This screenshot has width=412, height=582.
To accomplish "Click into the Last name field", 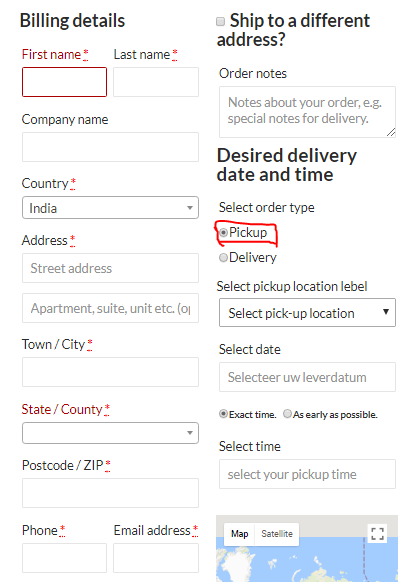I will [x=156, y=82].
